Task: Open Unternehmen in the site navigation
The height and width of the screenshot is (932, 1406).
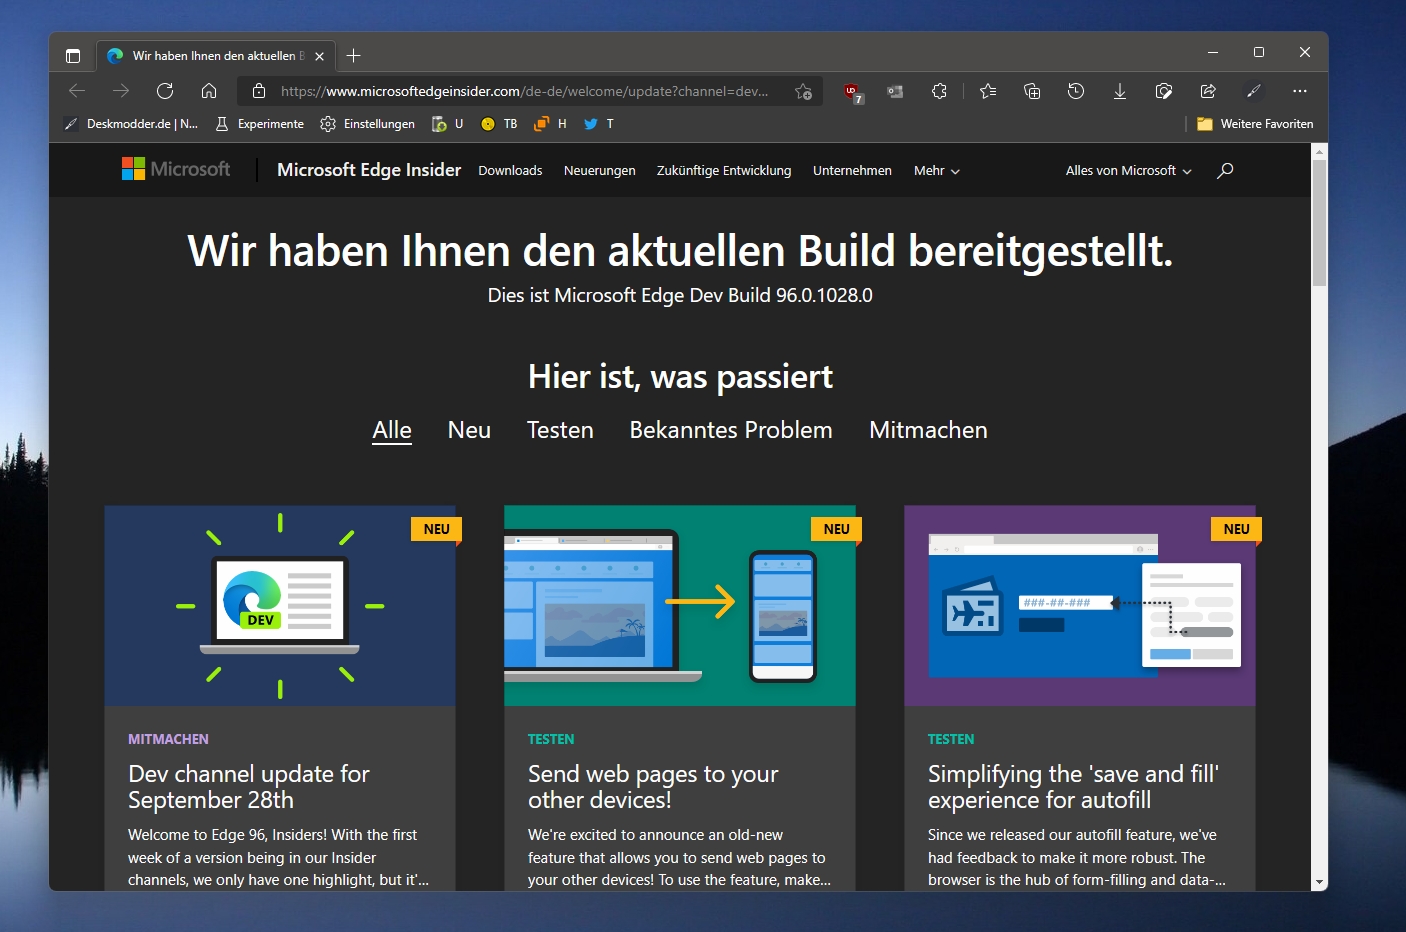Action: [852, 171]
